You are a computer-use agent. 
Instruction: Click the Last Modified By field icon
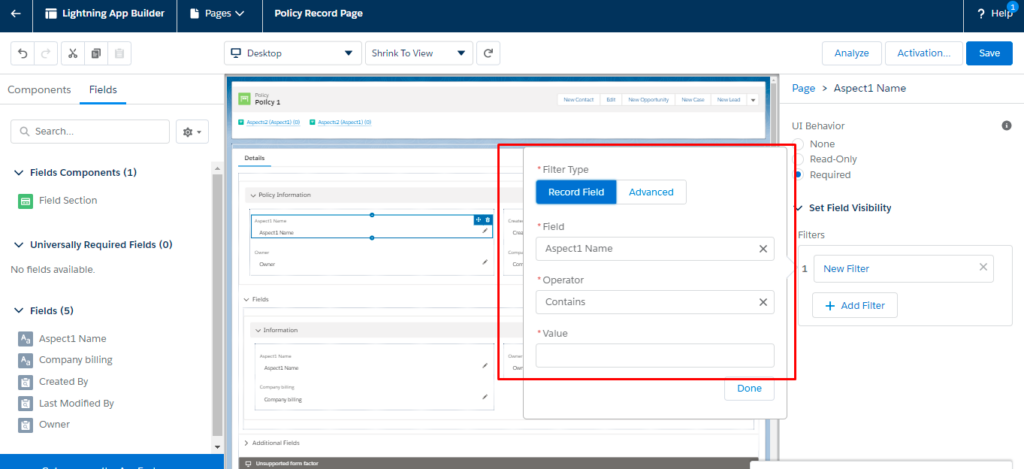[x=25, y=404]
